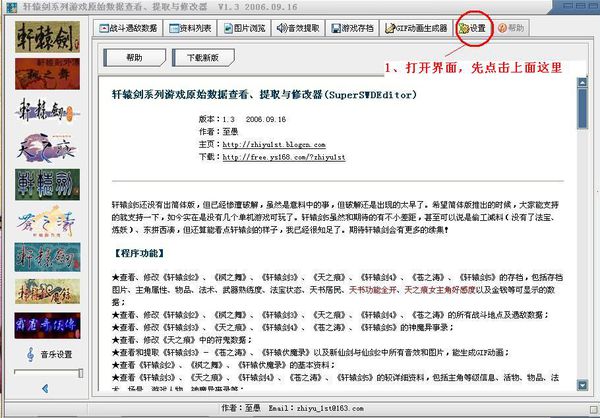Click the vertical scrollbar thumb
Image resolution: width=600 pixels, height=418 pixels.
(x=582, y=109)
